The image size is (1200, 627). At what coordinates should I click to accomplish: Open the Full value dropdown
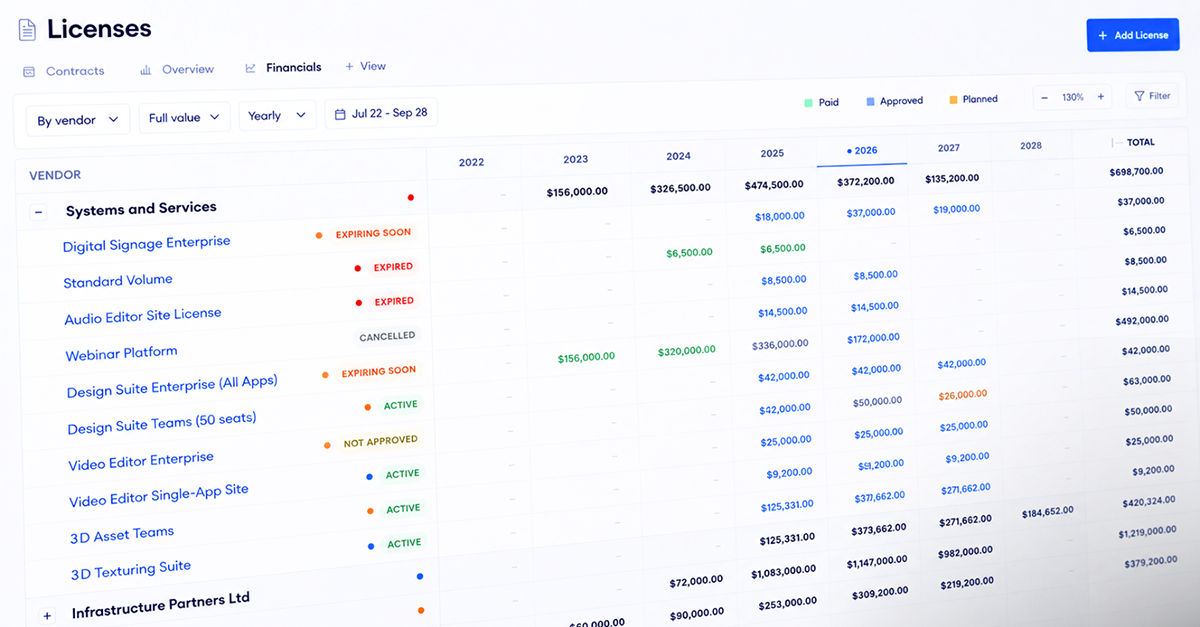[x=184, y=117]
